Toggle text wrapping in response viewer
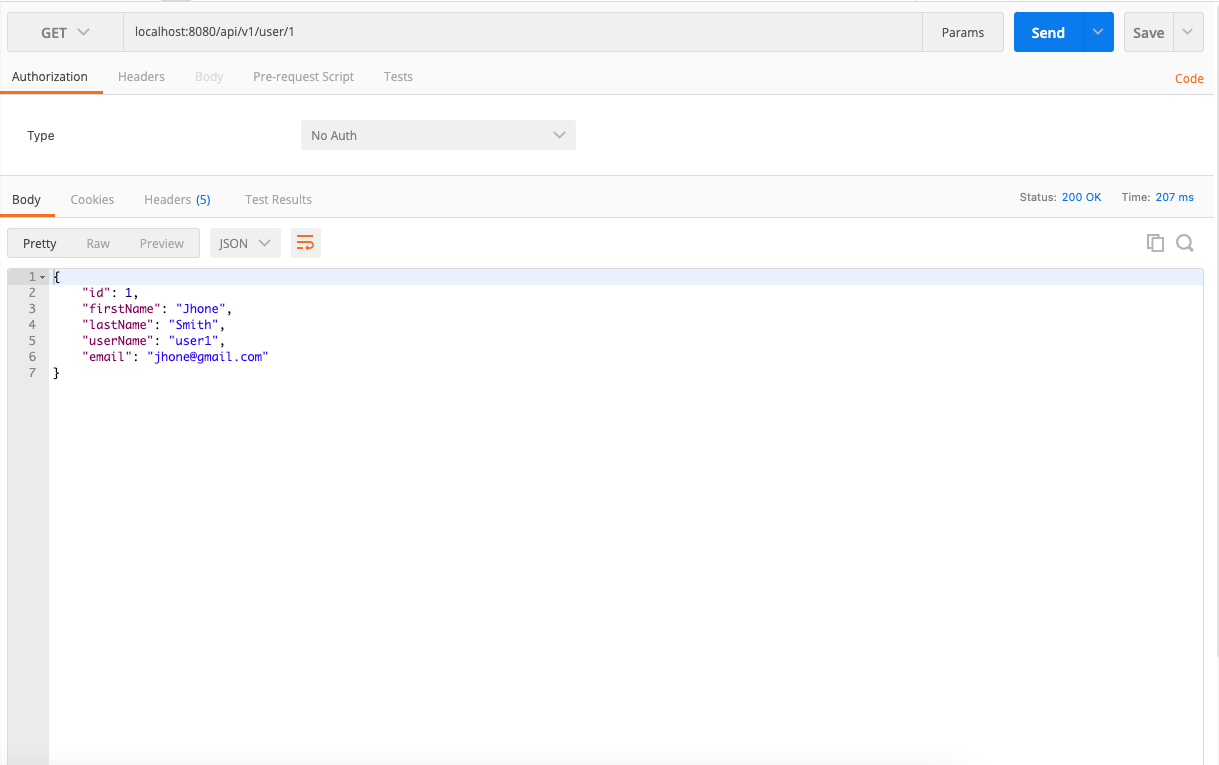 [x=305, y=242]
